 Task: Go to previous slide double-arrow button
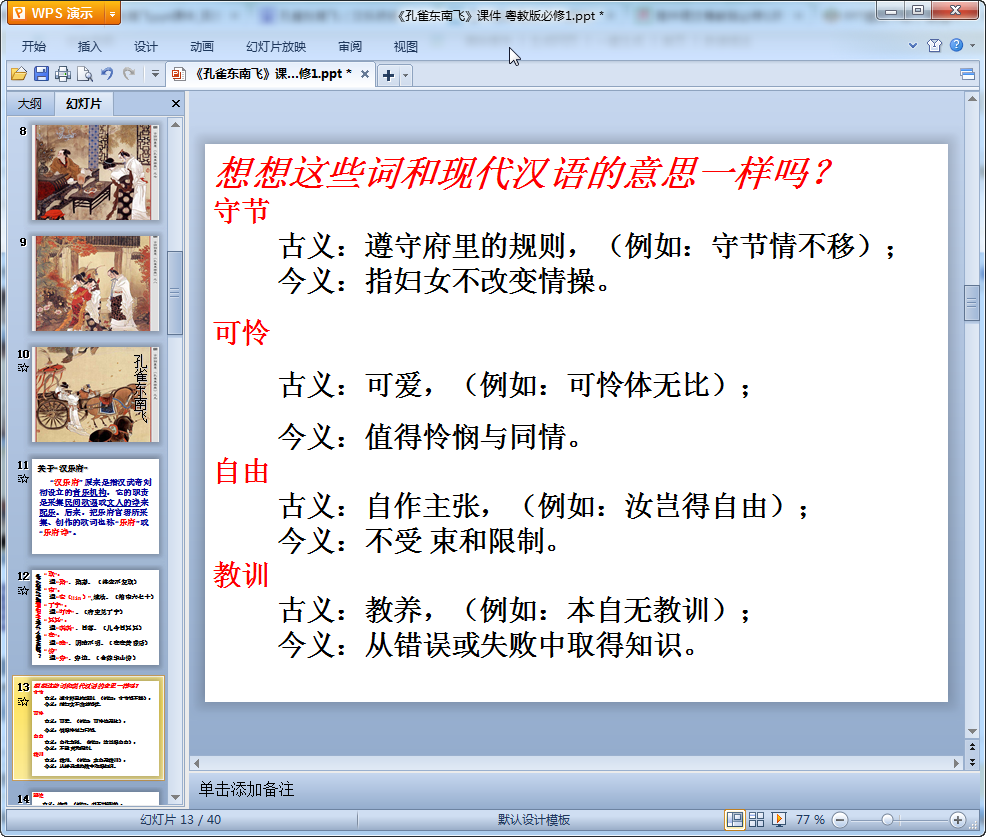click(x=972, y=747)
